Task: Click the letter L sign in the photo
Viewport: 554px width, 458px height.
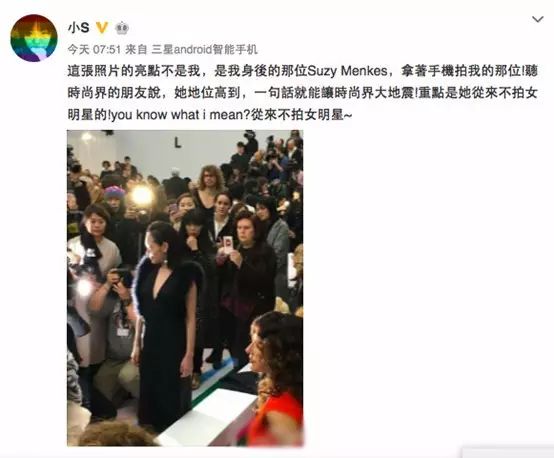Action: (178, 143)
